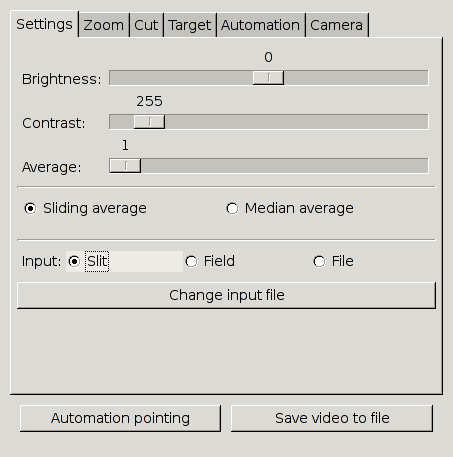Image resolution: width=453 pixels, height=457 pixels.
Task: Select the Target tab
Action: click(x=190, y=25)
